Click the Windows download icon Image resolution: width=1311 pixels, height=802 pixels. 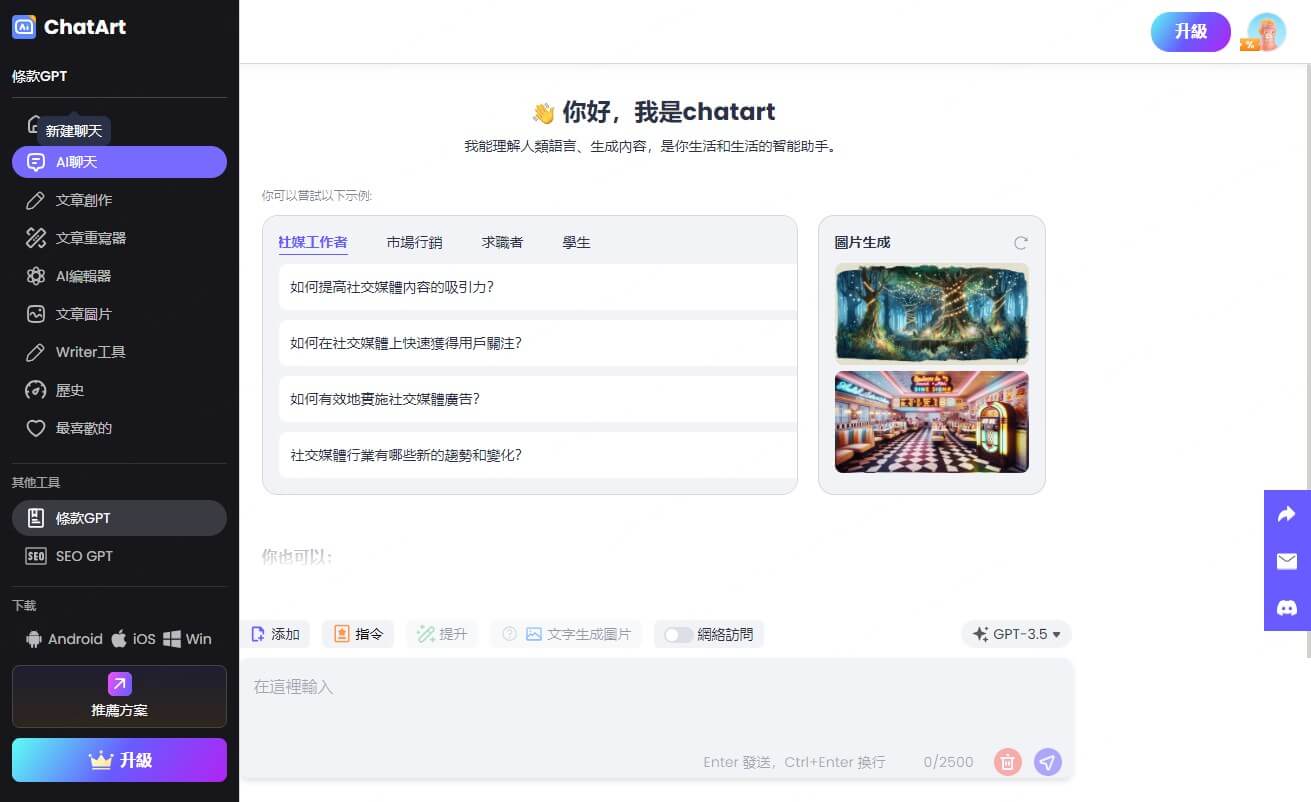pos(172,639)
